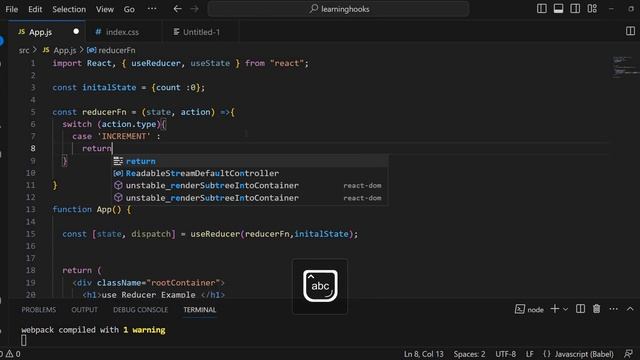Toggle the bottom panel layout icon

(558, 9)
